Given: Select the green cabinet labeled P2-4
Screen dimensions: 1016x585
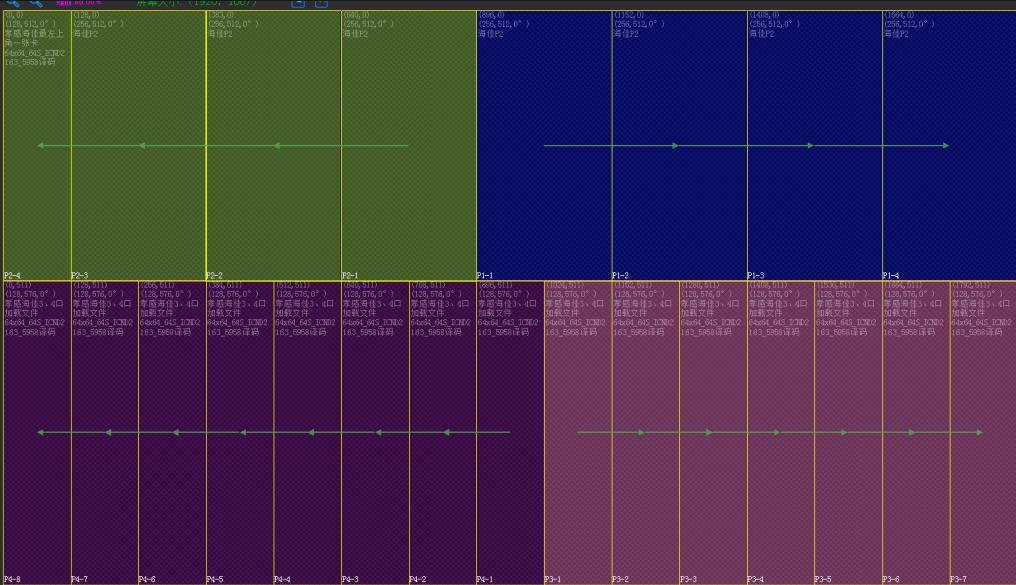Looking at the screenshot, I should tap(37, 200).
